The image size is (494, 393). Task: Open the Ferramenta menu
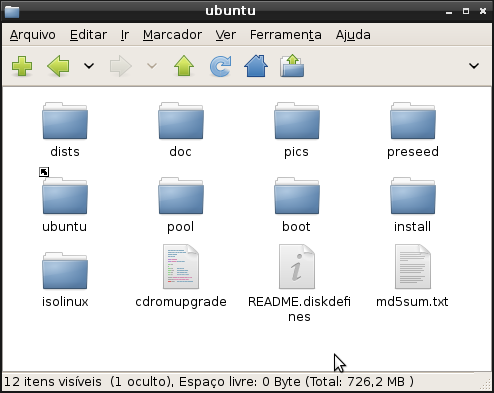pyautogui.click(x=286, y=35)
